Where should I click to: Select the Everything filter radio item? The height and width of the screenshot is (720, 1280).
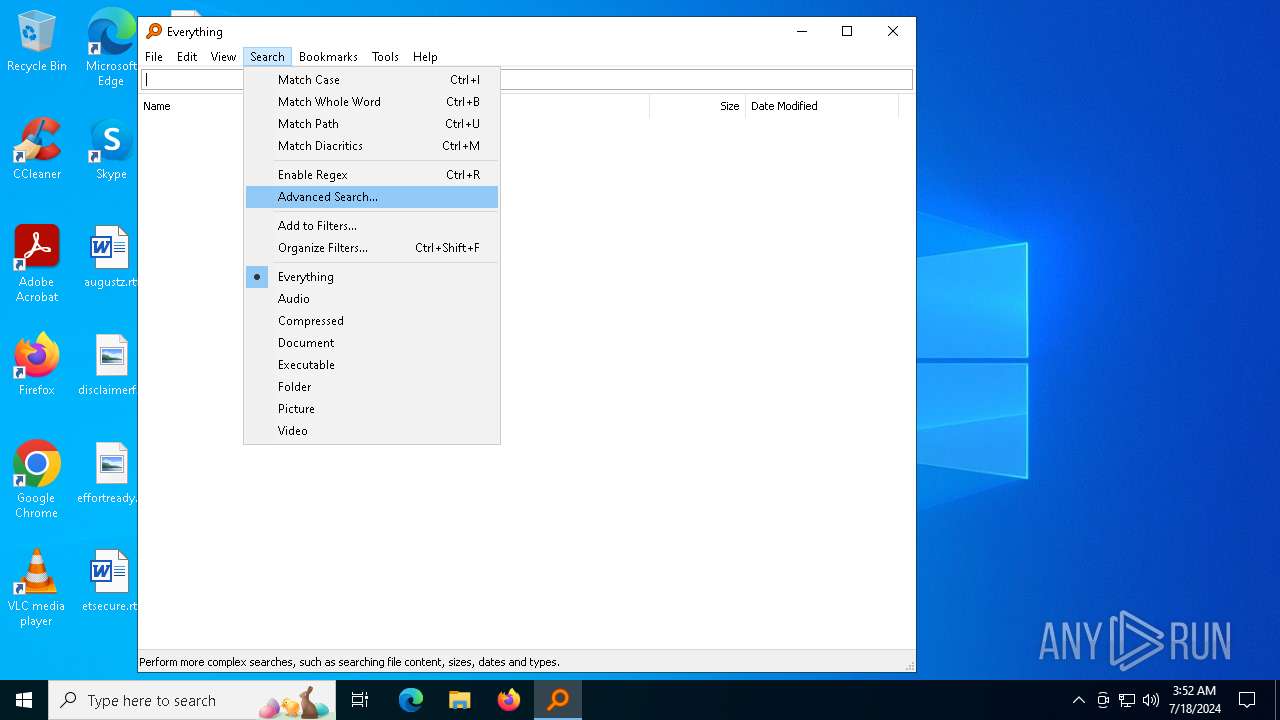[372, 277]
